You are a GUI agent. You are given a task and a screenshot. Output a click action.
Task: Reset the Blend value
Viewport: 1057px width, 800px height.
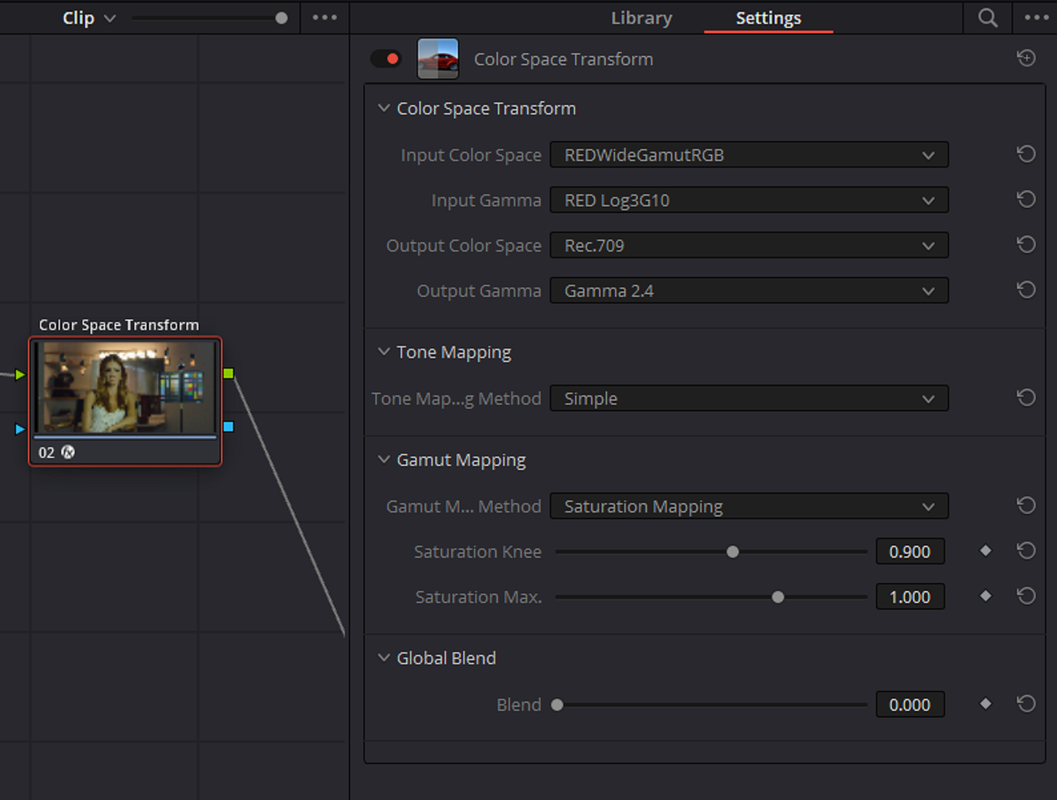coord(1026,704)
